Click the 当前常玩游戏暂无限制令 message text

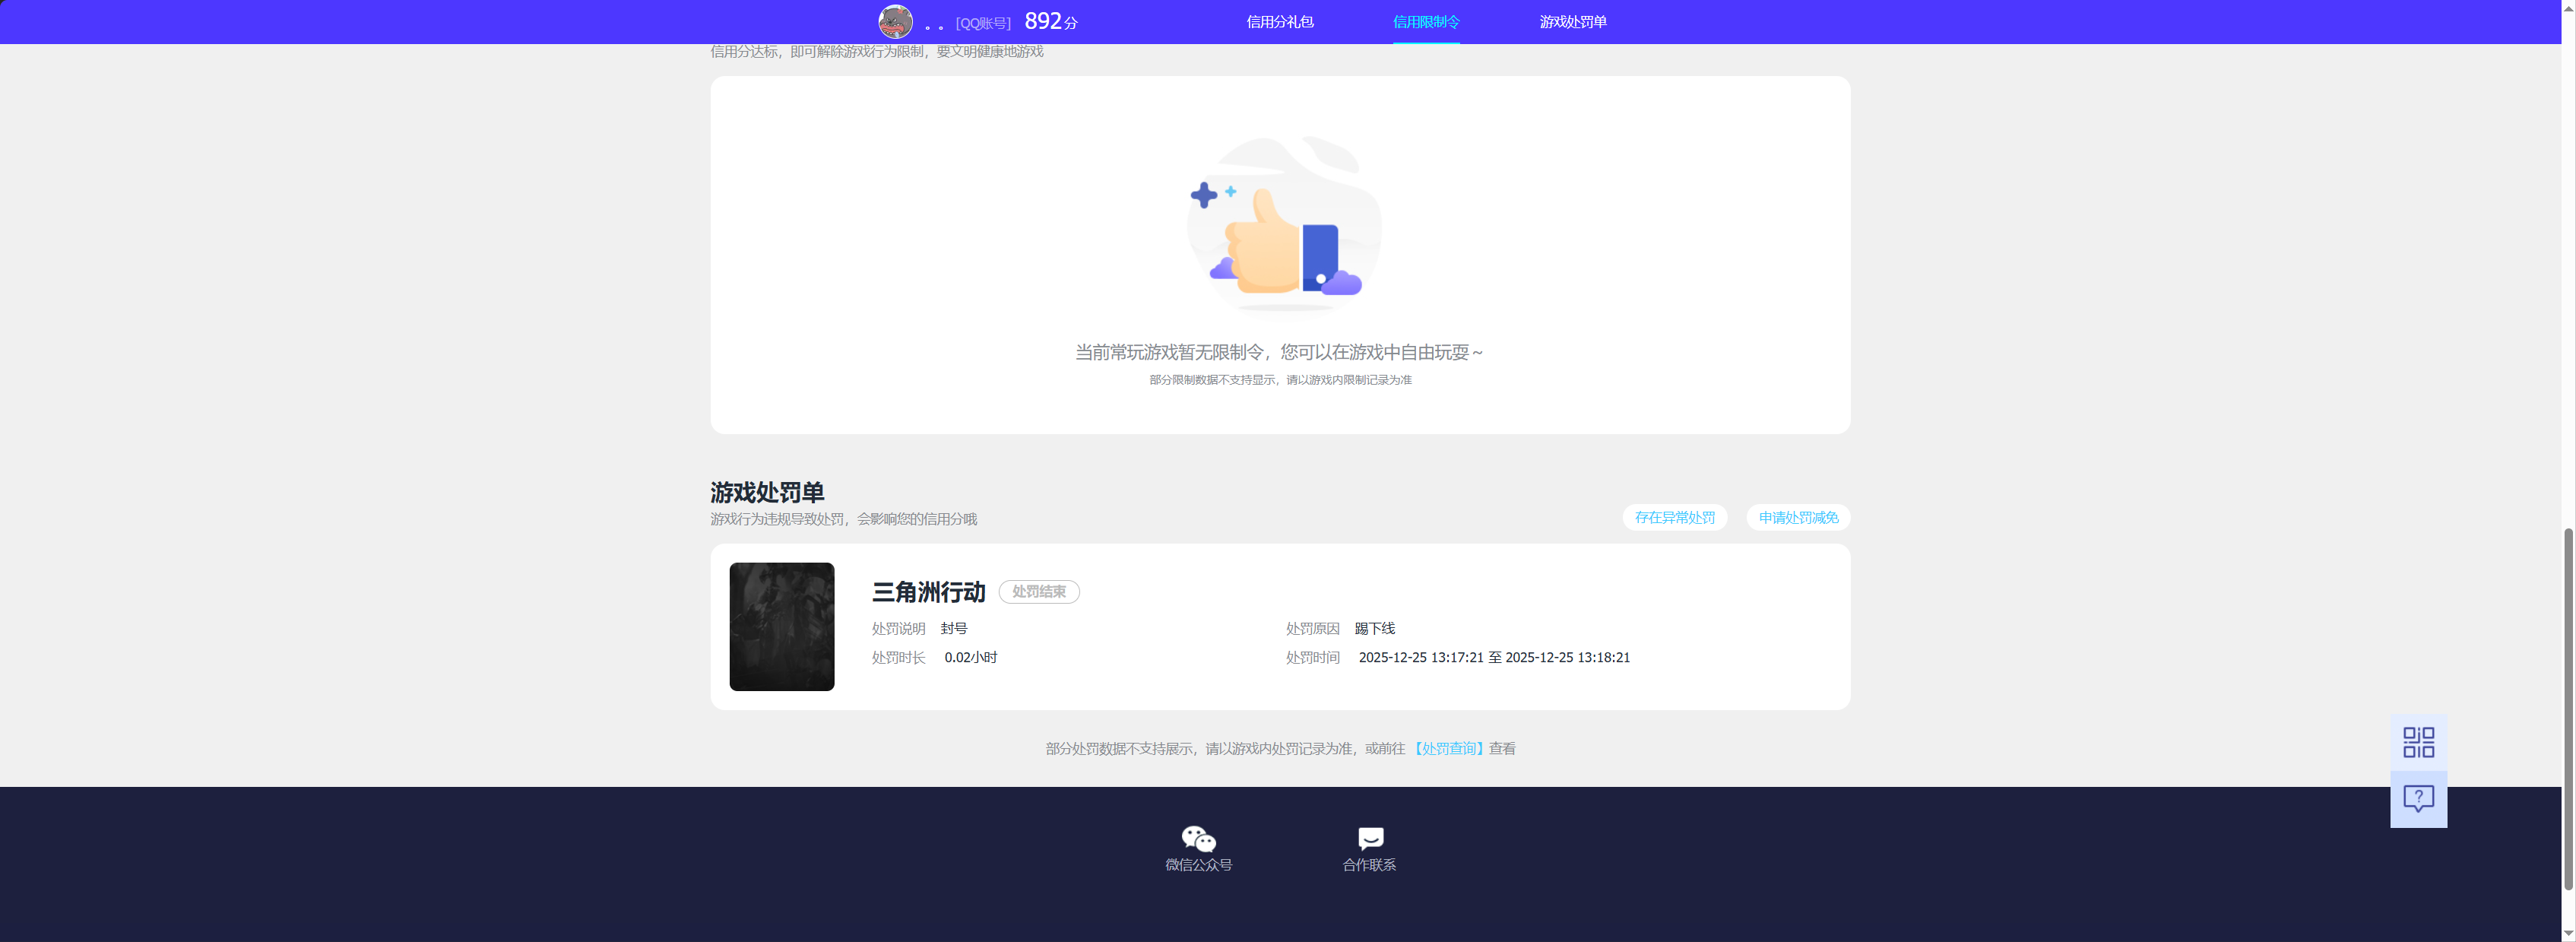coord(1279,352)
